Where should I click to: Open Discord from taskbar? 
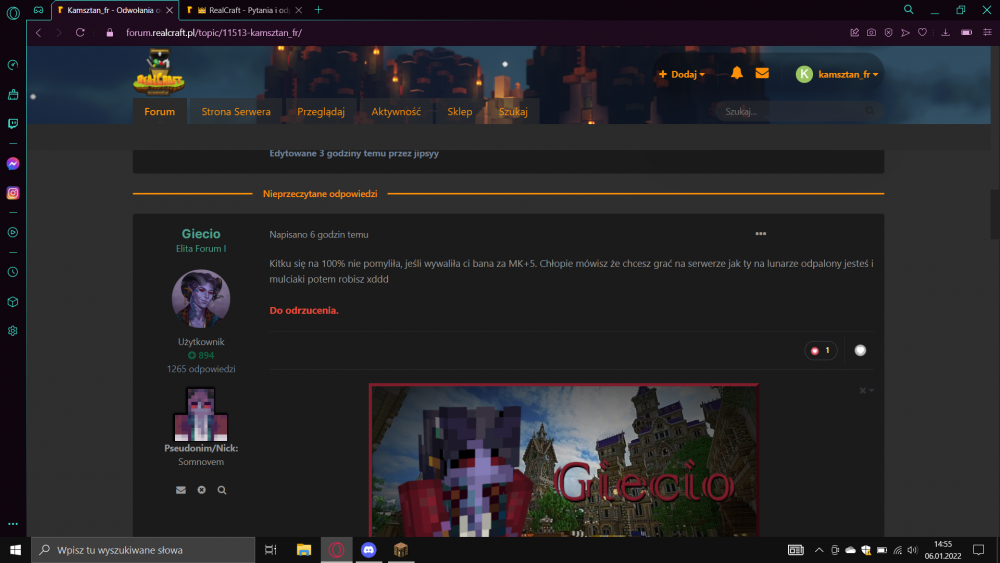369,550
